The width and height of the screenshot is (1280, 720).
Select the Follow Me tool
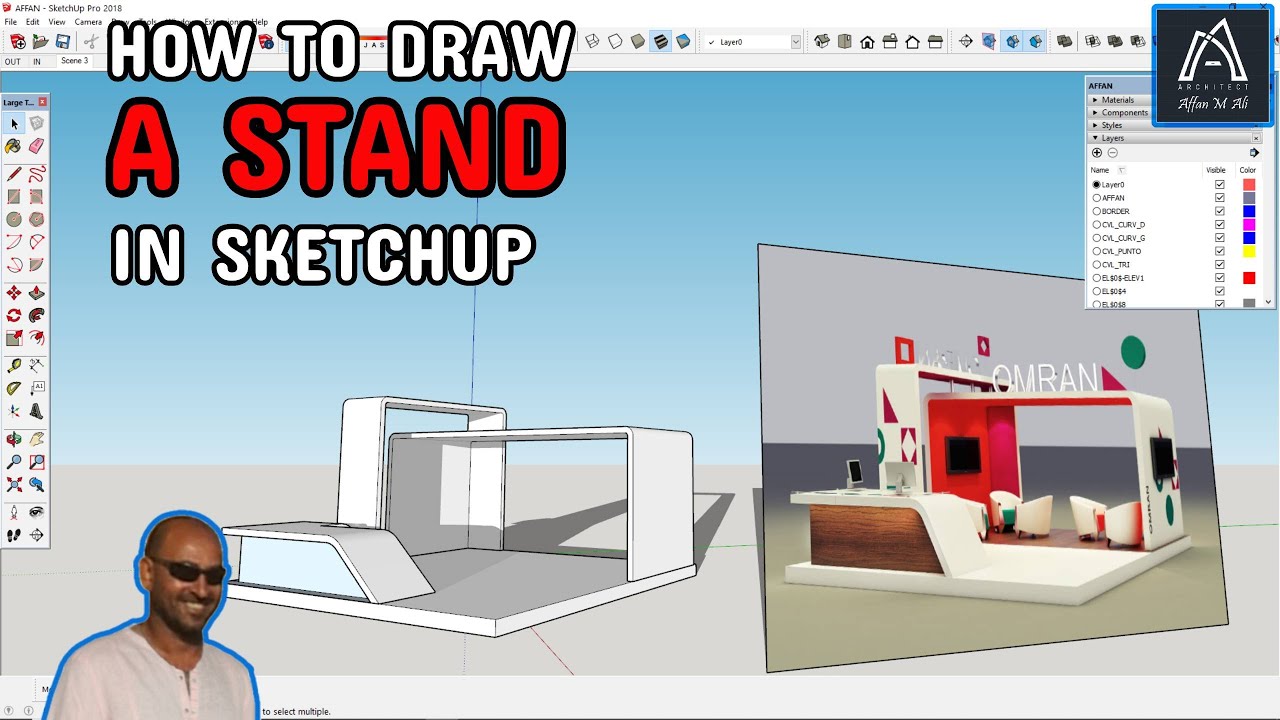[37, 316]
